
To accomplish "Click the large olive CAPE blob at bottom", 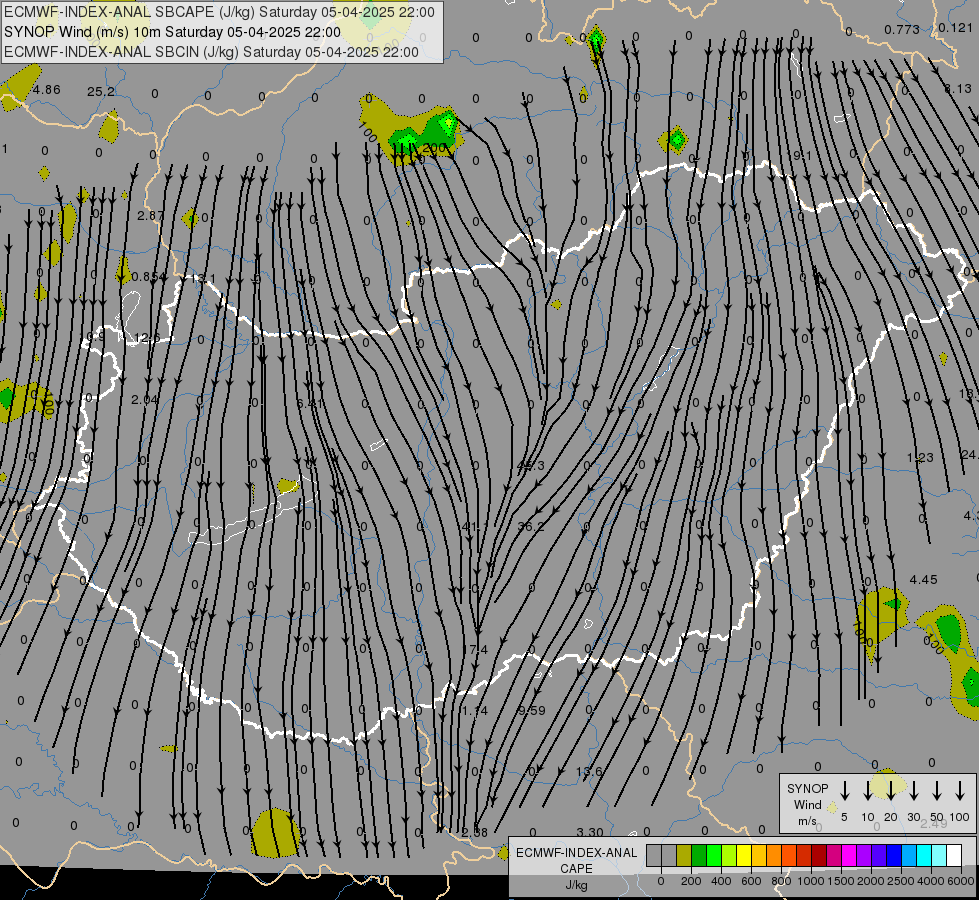I will click(x=275, y=833).
